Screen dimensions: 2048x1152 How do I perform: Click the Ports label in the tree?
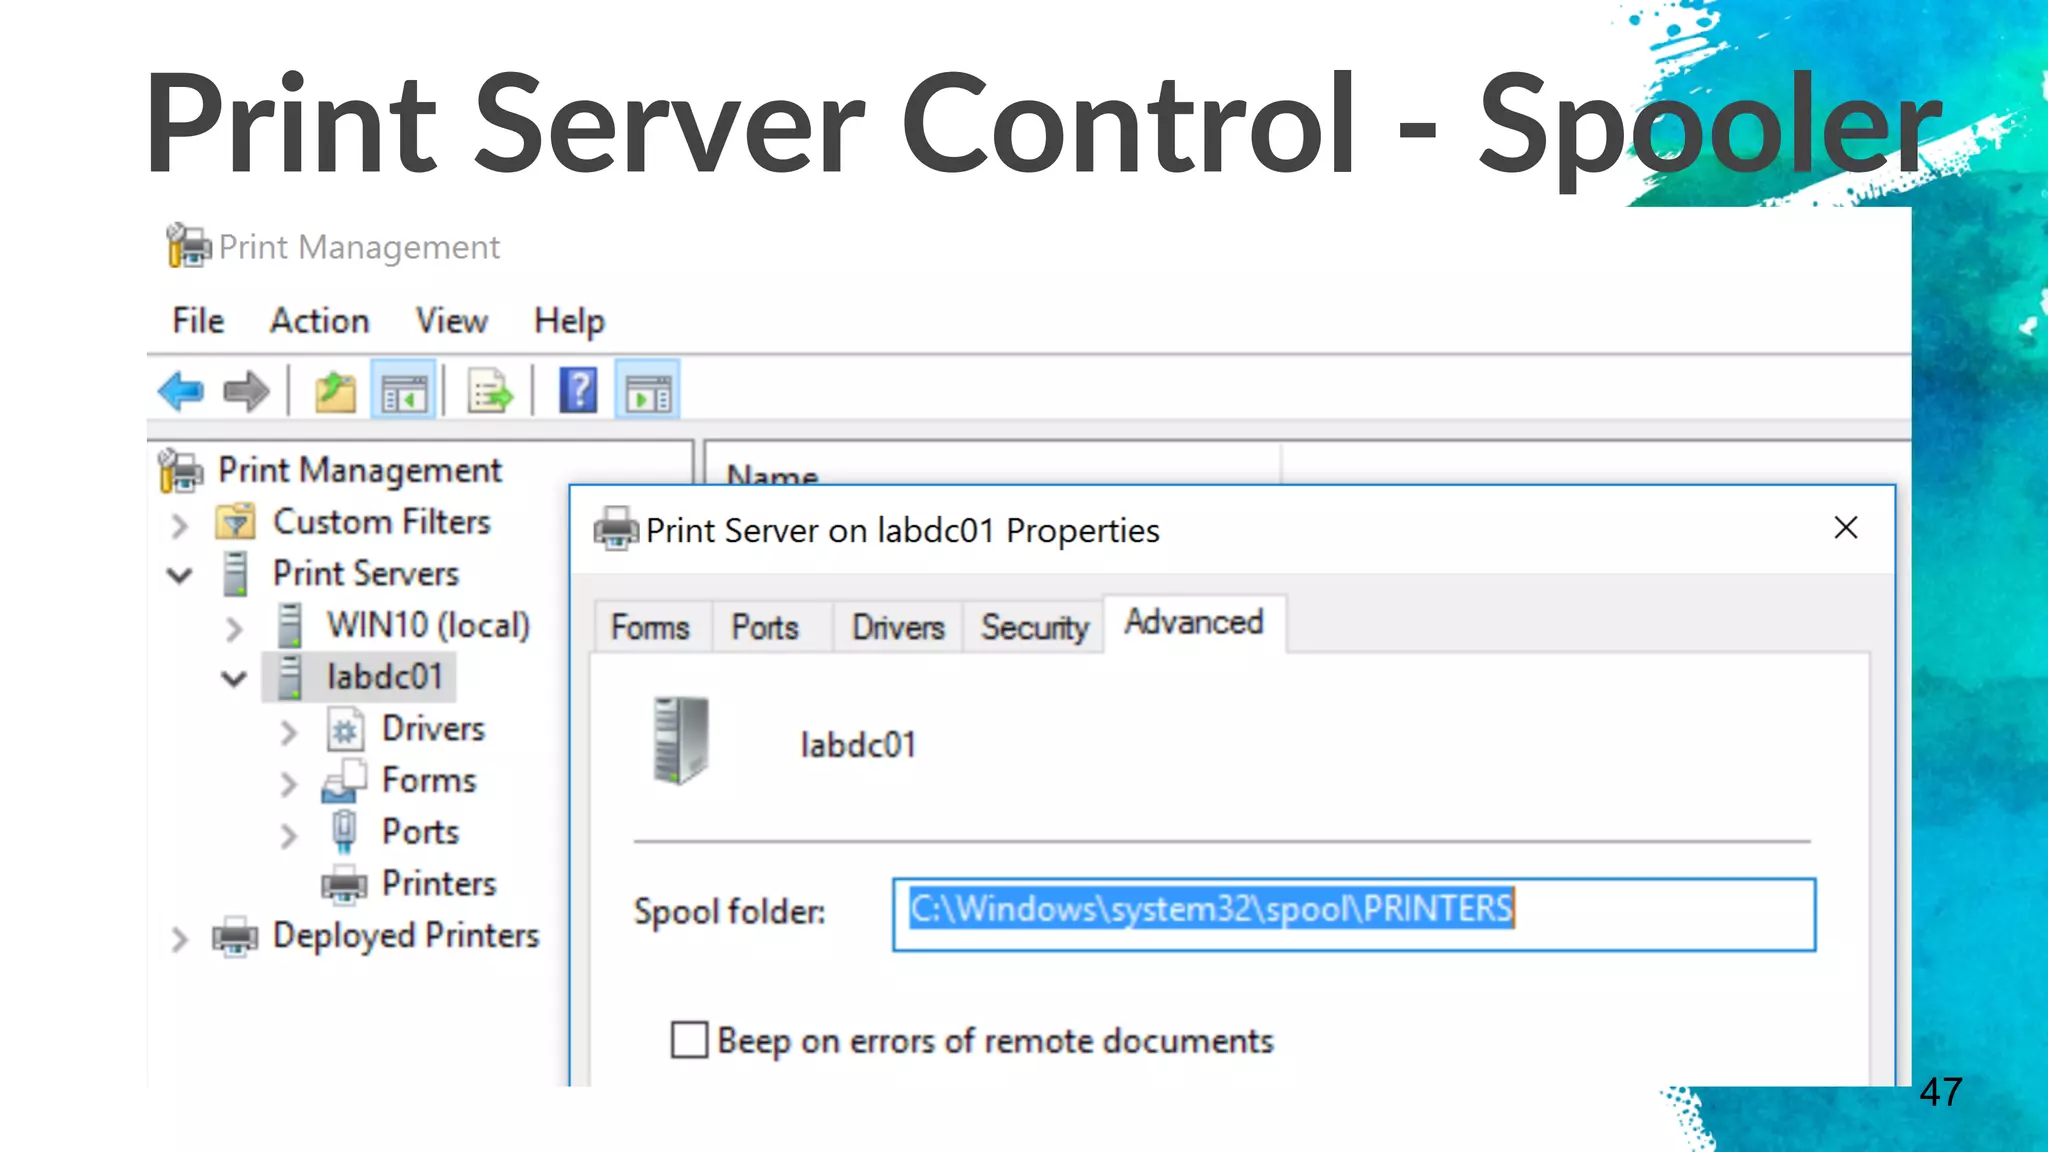point(421,832)
